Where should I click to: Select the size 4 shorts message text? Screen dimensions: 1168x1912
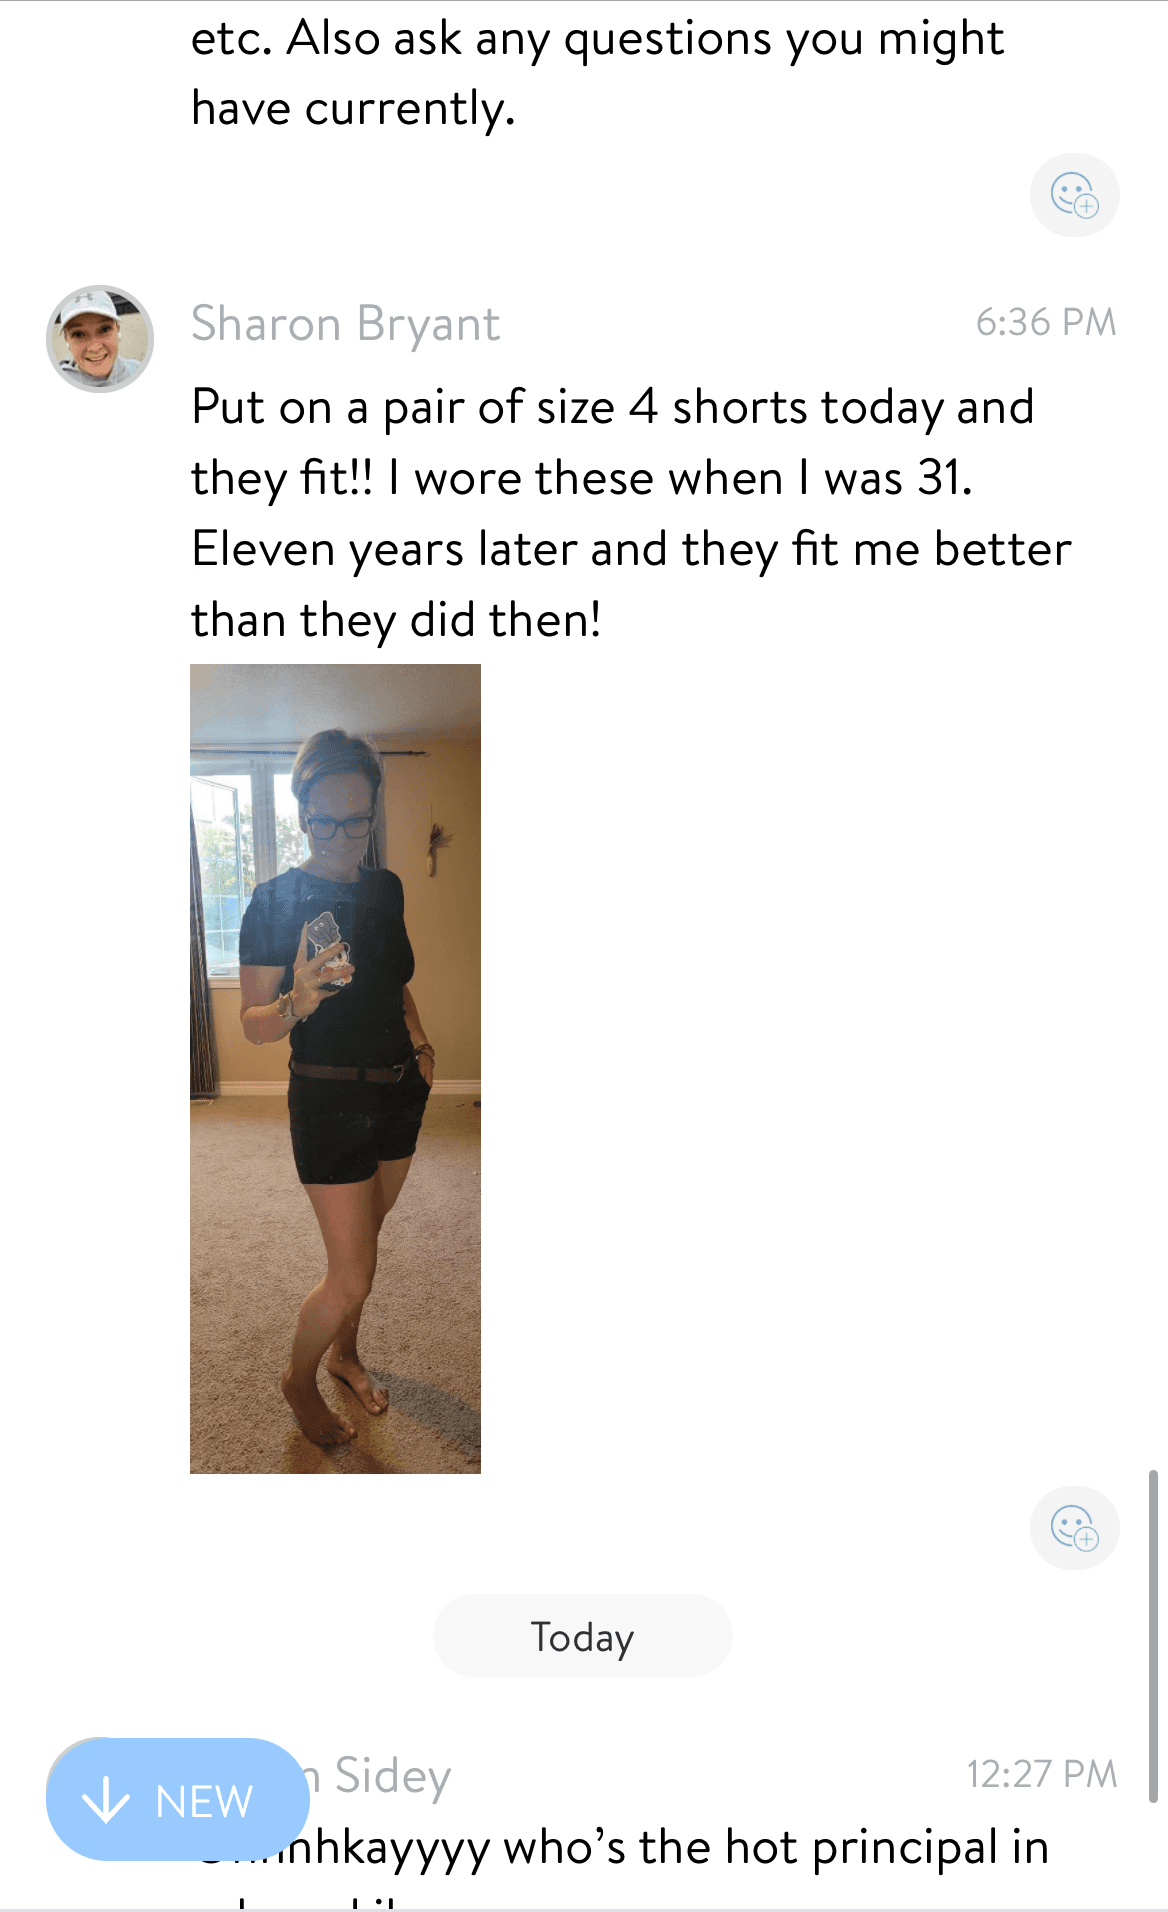click(x=631, y=513)
